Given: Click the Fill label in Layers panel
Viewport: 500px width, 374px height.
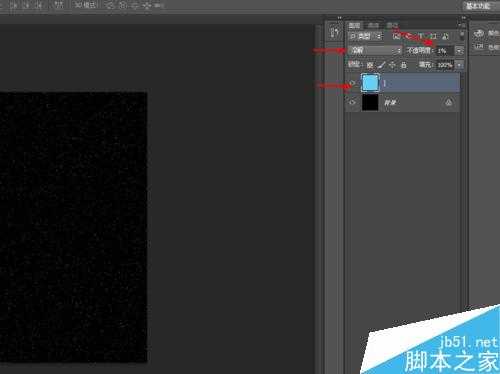Looking at the screenshot, I should tap(425, 65).
